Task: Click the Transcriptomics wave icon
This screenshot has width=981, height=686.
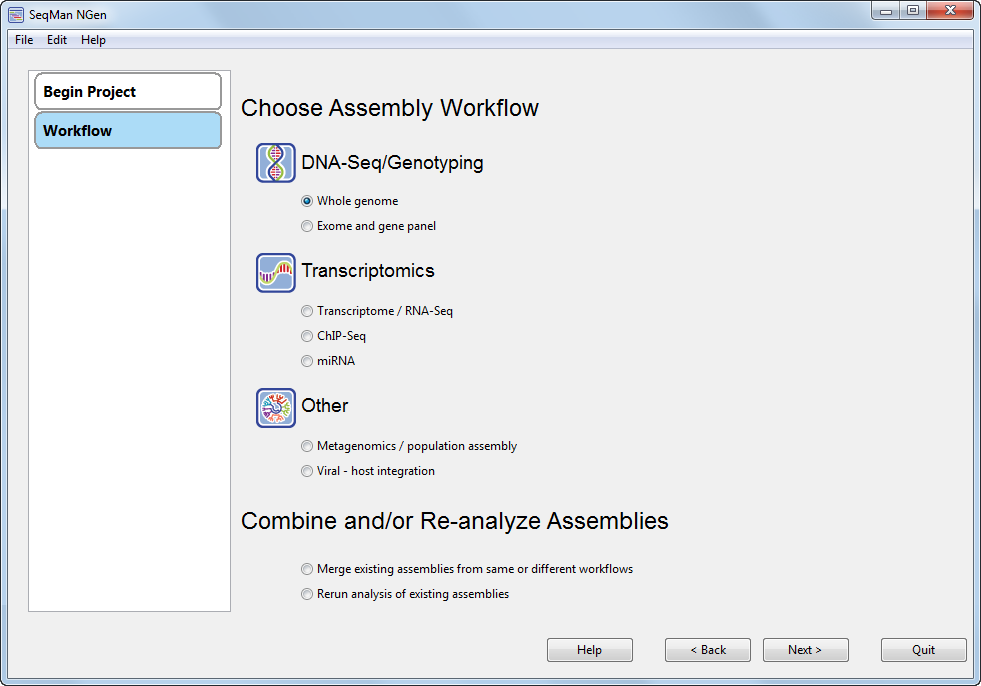Action: [x=275, y=273]
